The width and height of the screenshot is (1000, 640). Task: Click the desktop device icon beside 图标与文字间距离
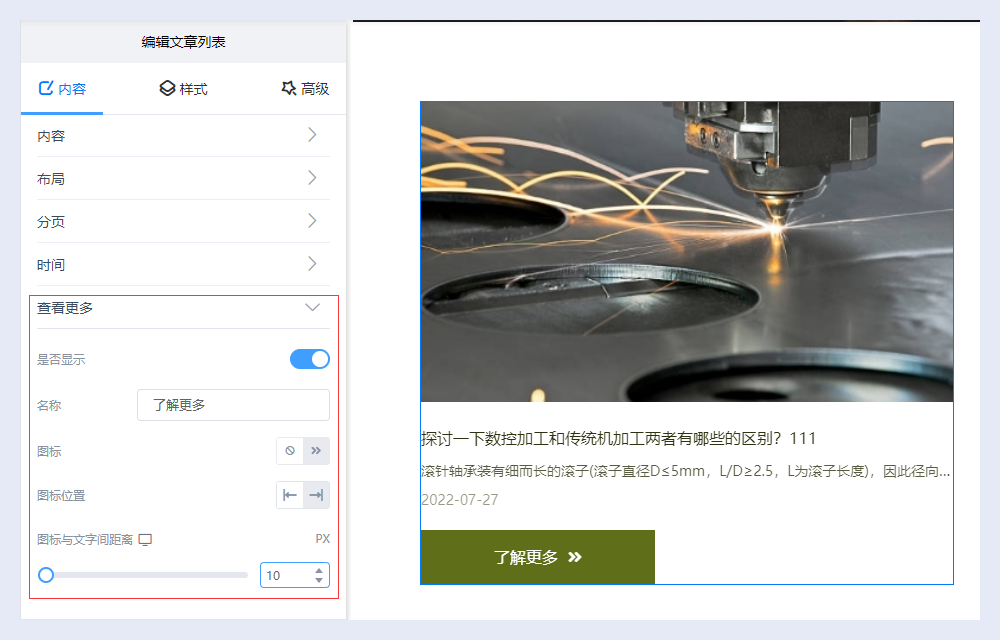(x=145, y=540)
